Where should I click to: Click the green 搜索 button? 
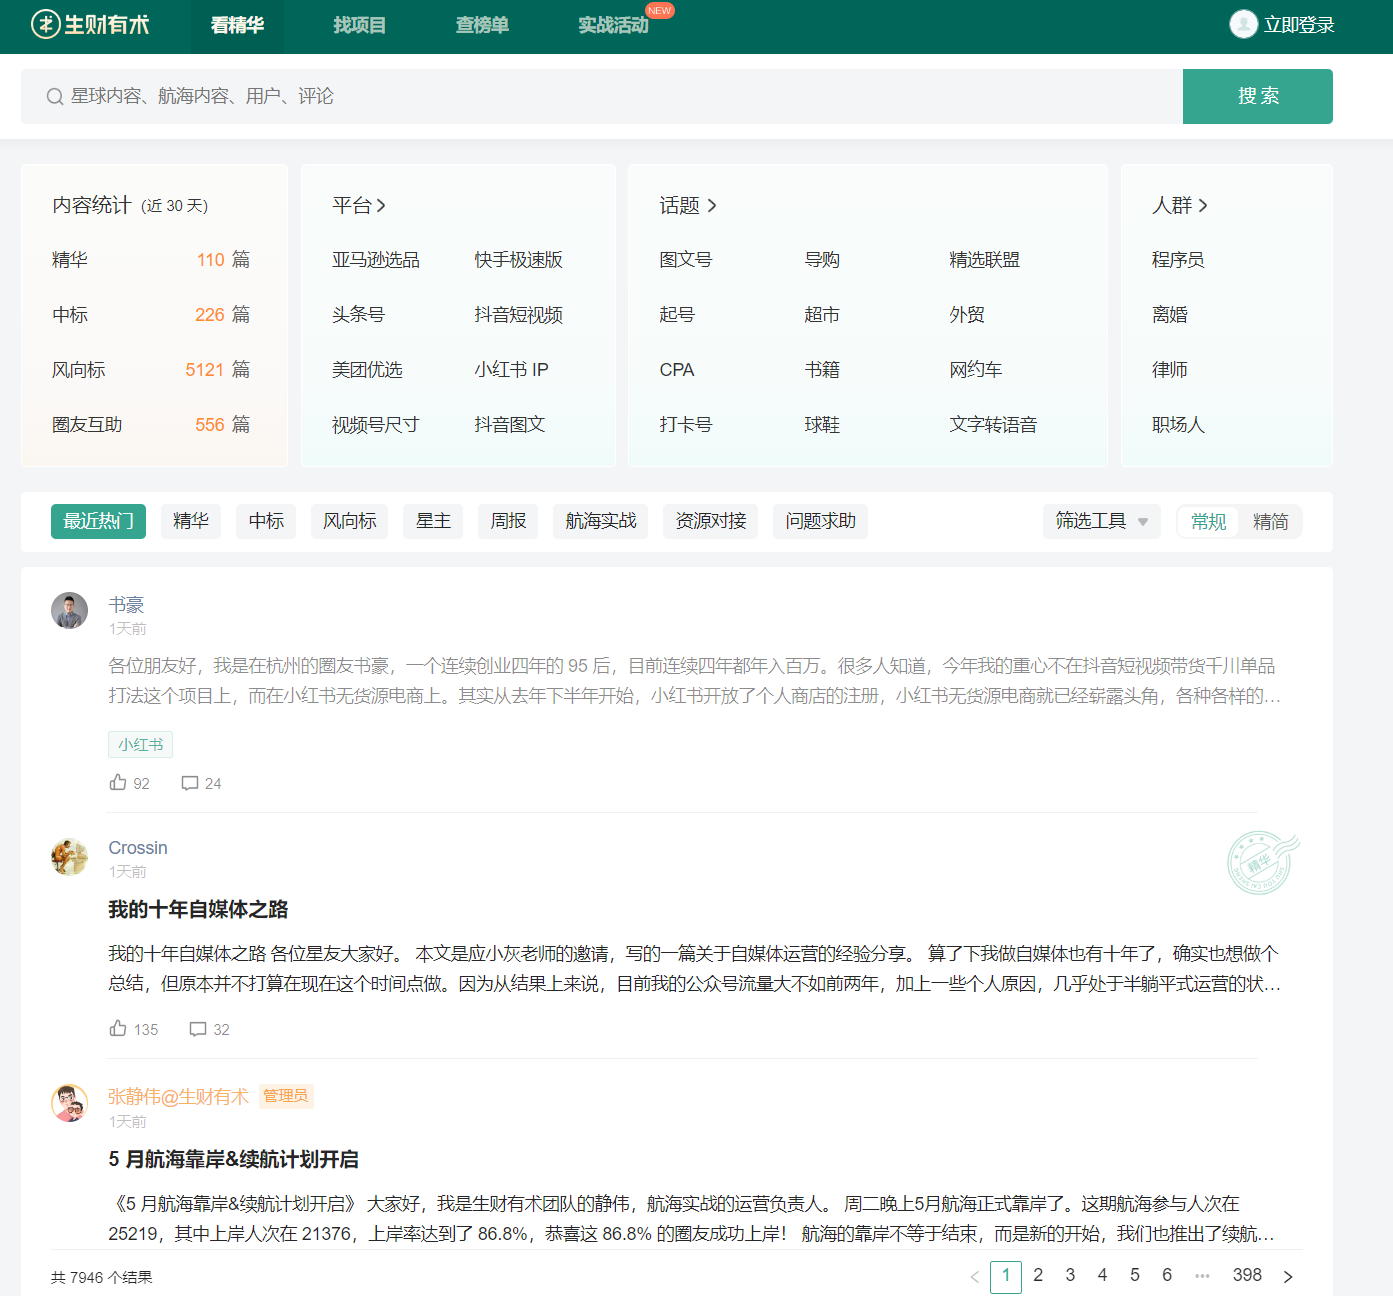click(x=1257, y=96)
